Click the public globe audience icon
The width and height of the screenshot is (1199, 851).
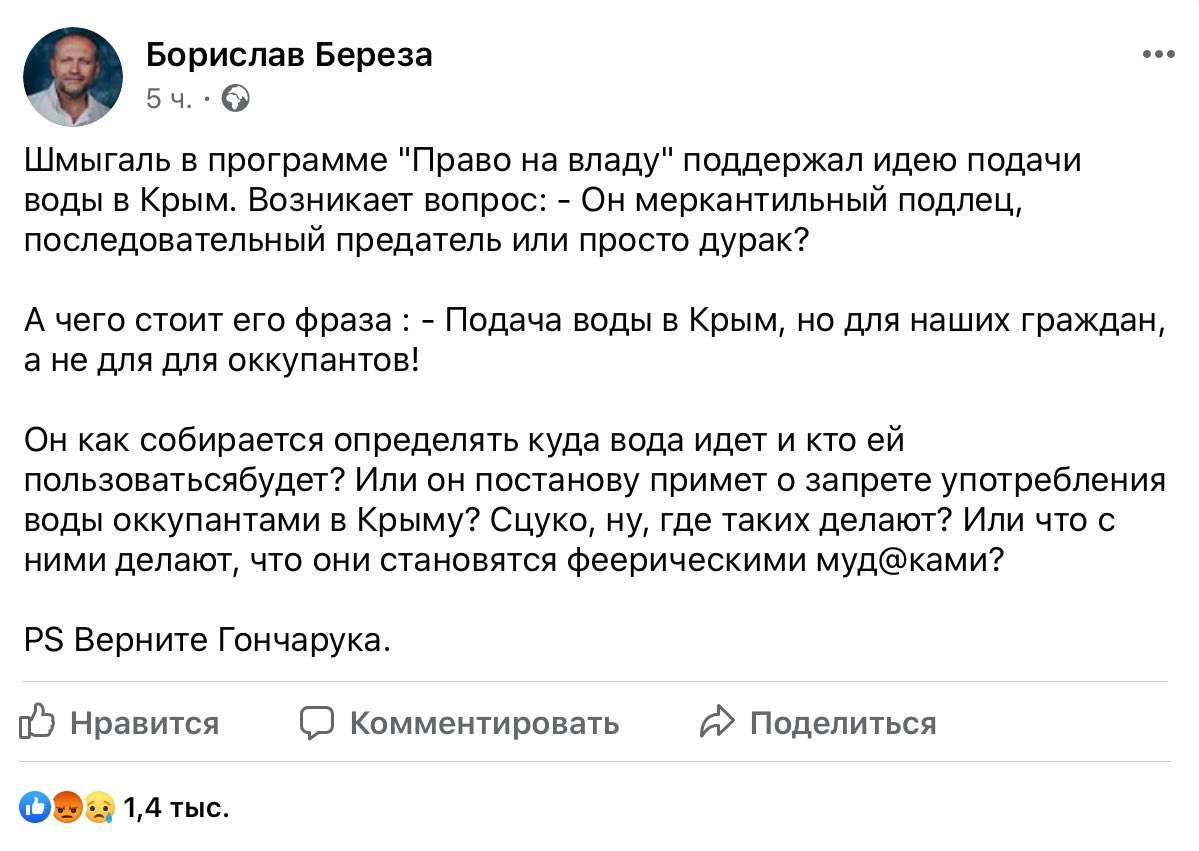[x=236, y=99]
